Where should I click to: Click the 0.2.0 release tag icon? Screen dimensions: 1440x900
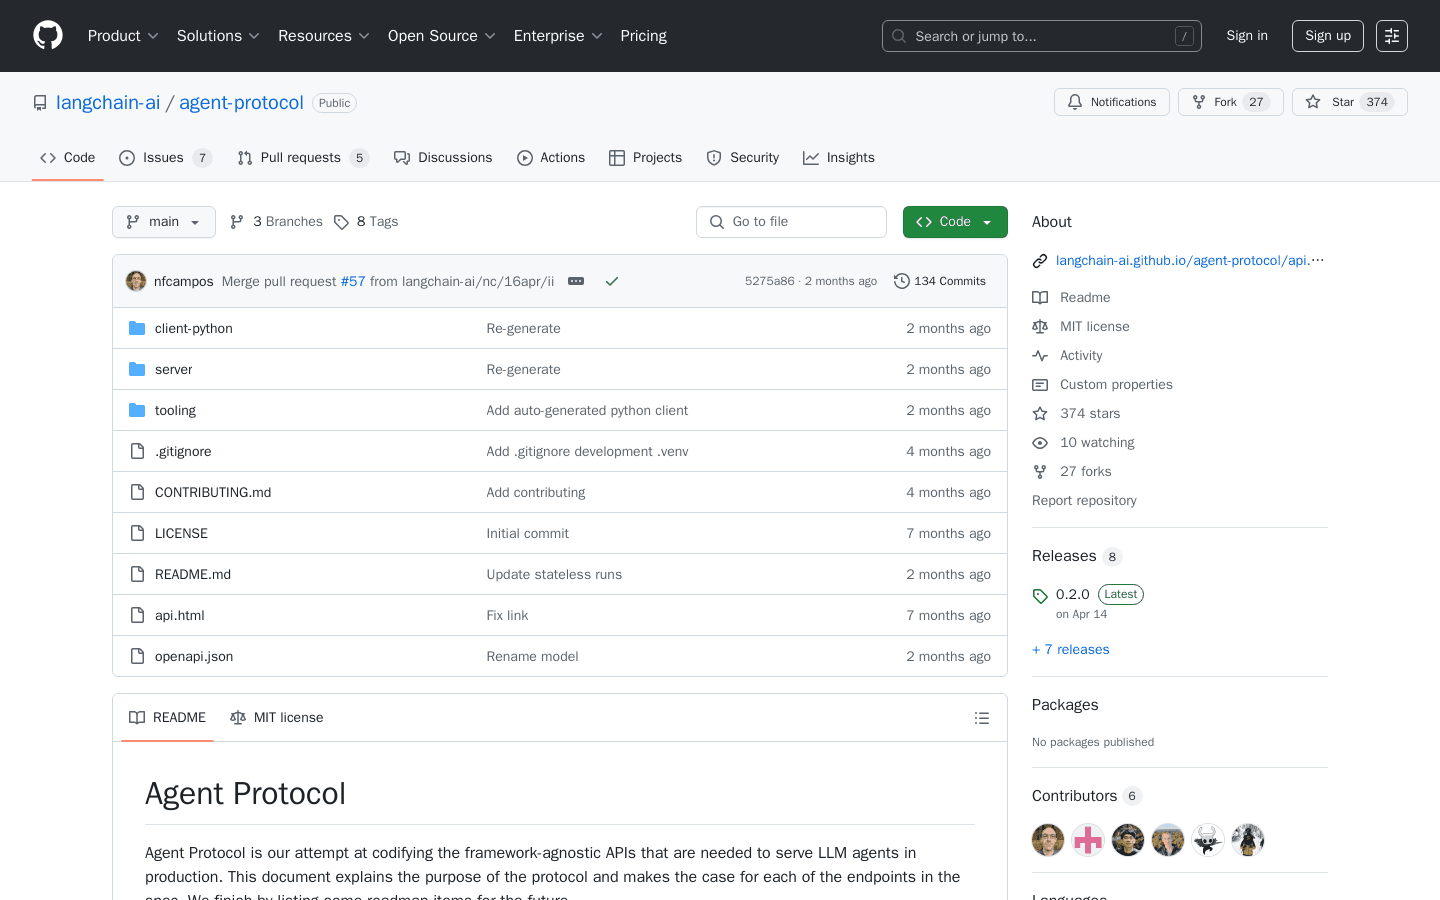click(1039, 594)
